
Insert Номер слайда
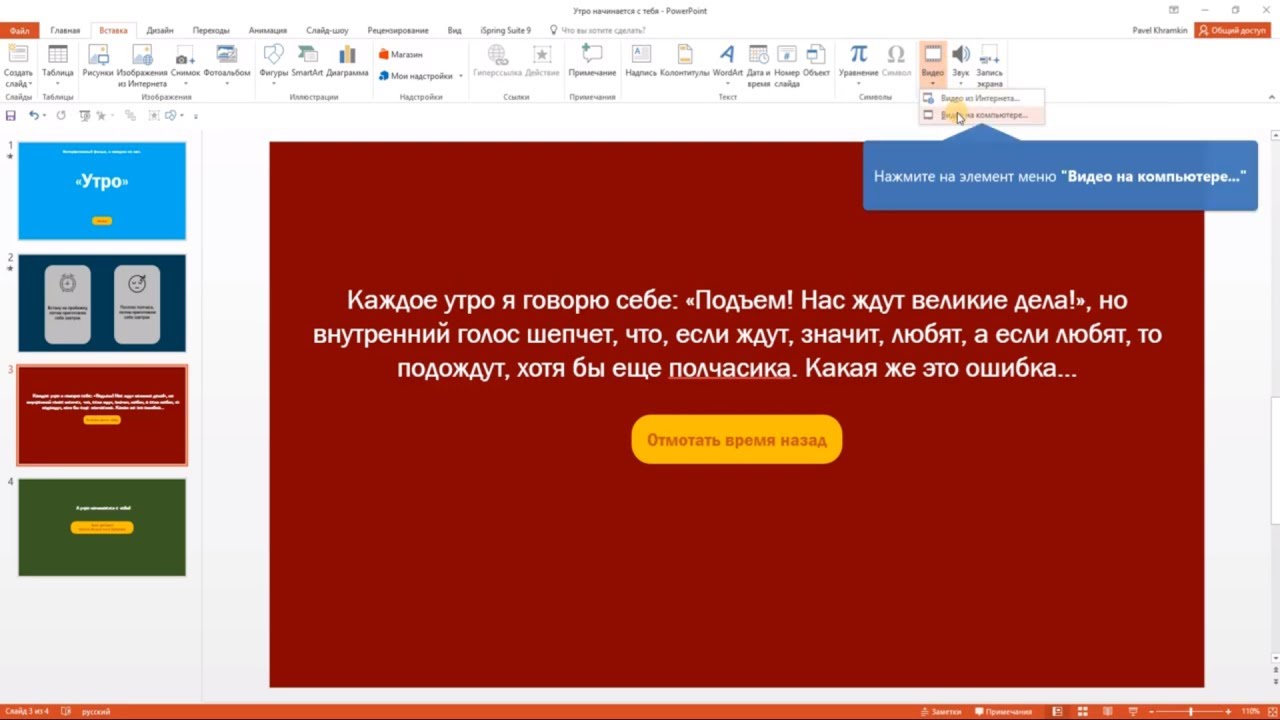pyautogui.click(x=786, y=63)
